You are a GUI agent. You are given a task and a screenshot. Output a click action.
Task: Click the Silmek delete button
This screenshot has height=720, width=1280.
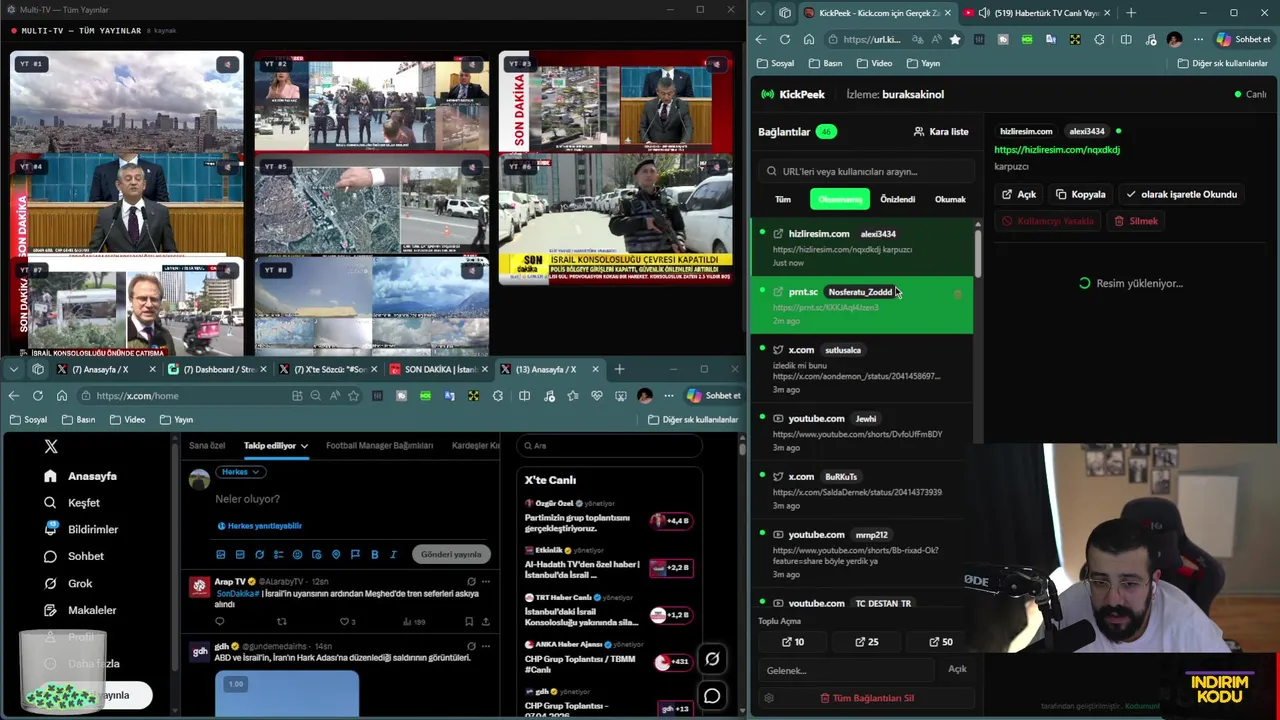pos(1135,221)
